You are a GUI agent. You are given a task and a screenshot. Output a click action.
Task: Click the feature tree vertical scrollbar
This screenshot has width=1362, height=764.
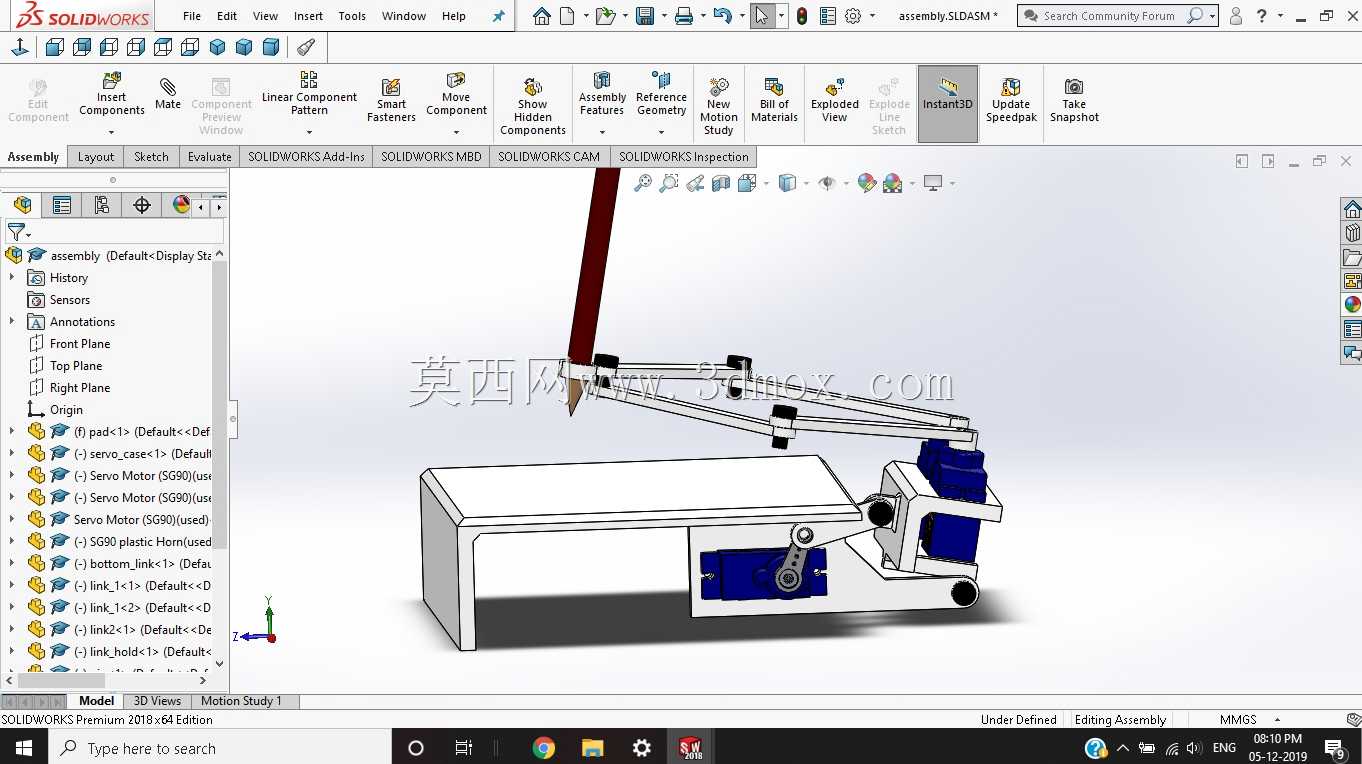tap(220, 404)
